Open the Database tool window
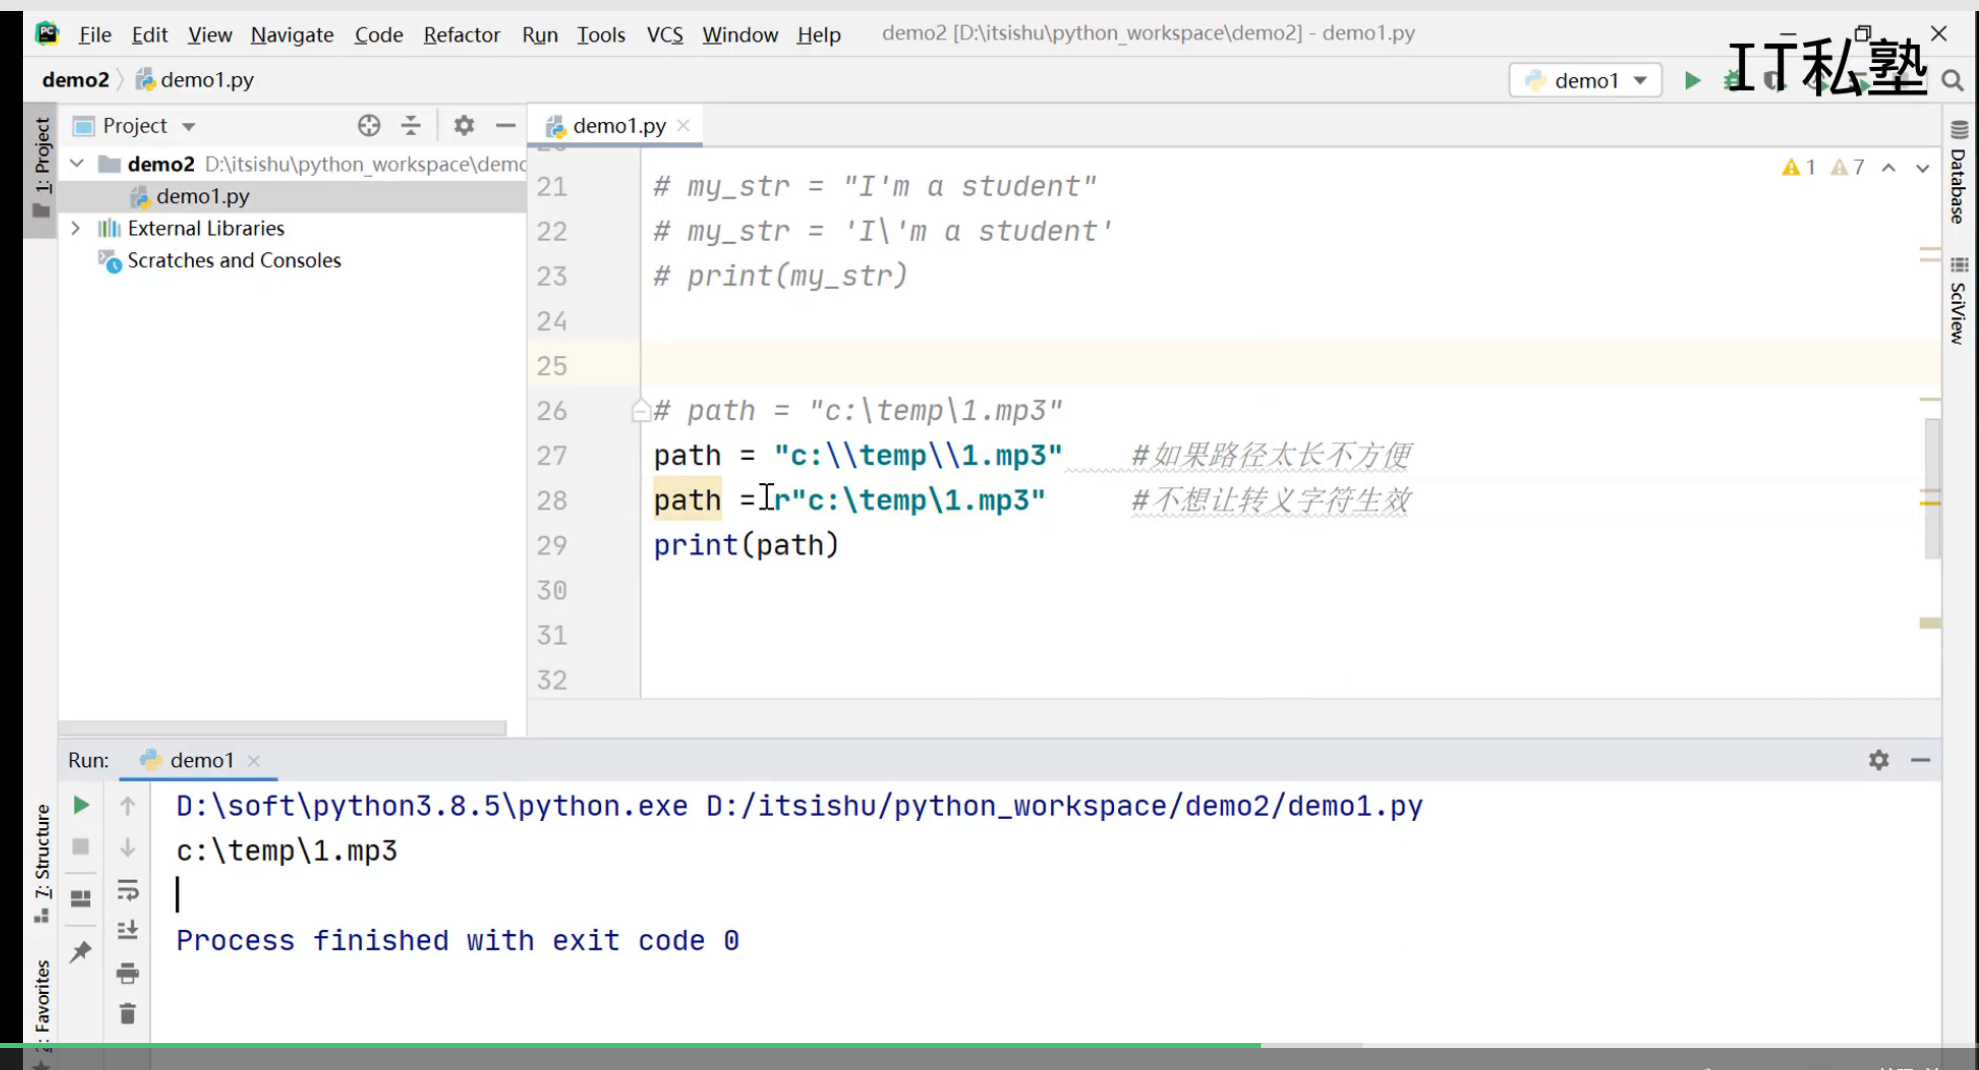Viewport: 1979px width, 1070px height. [x=1958, y=172]
